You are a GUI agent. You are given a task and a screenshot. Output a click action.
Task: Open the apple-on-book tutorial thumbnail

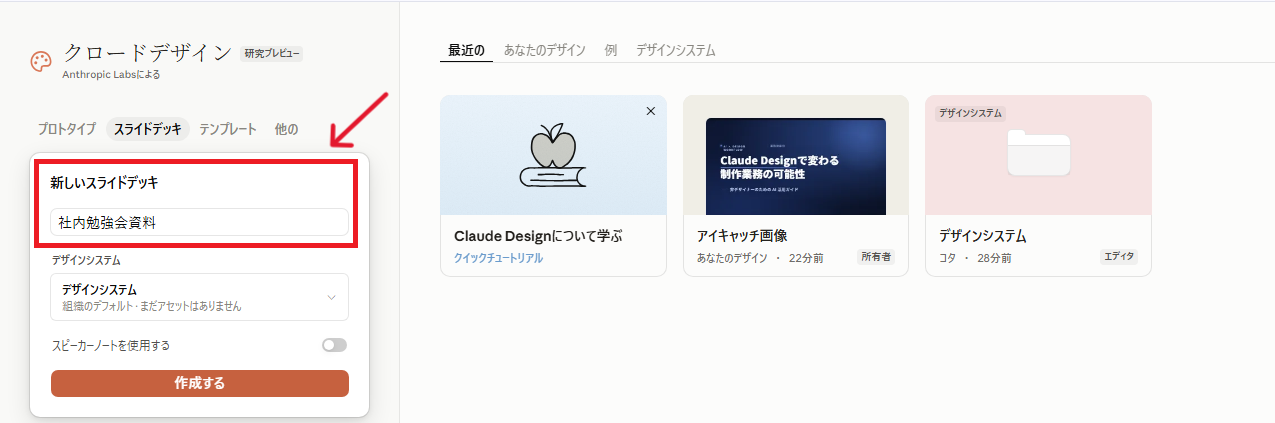(x=553, y=155)
